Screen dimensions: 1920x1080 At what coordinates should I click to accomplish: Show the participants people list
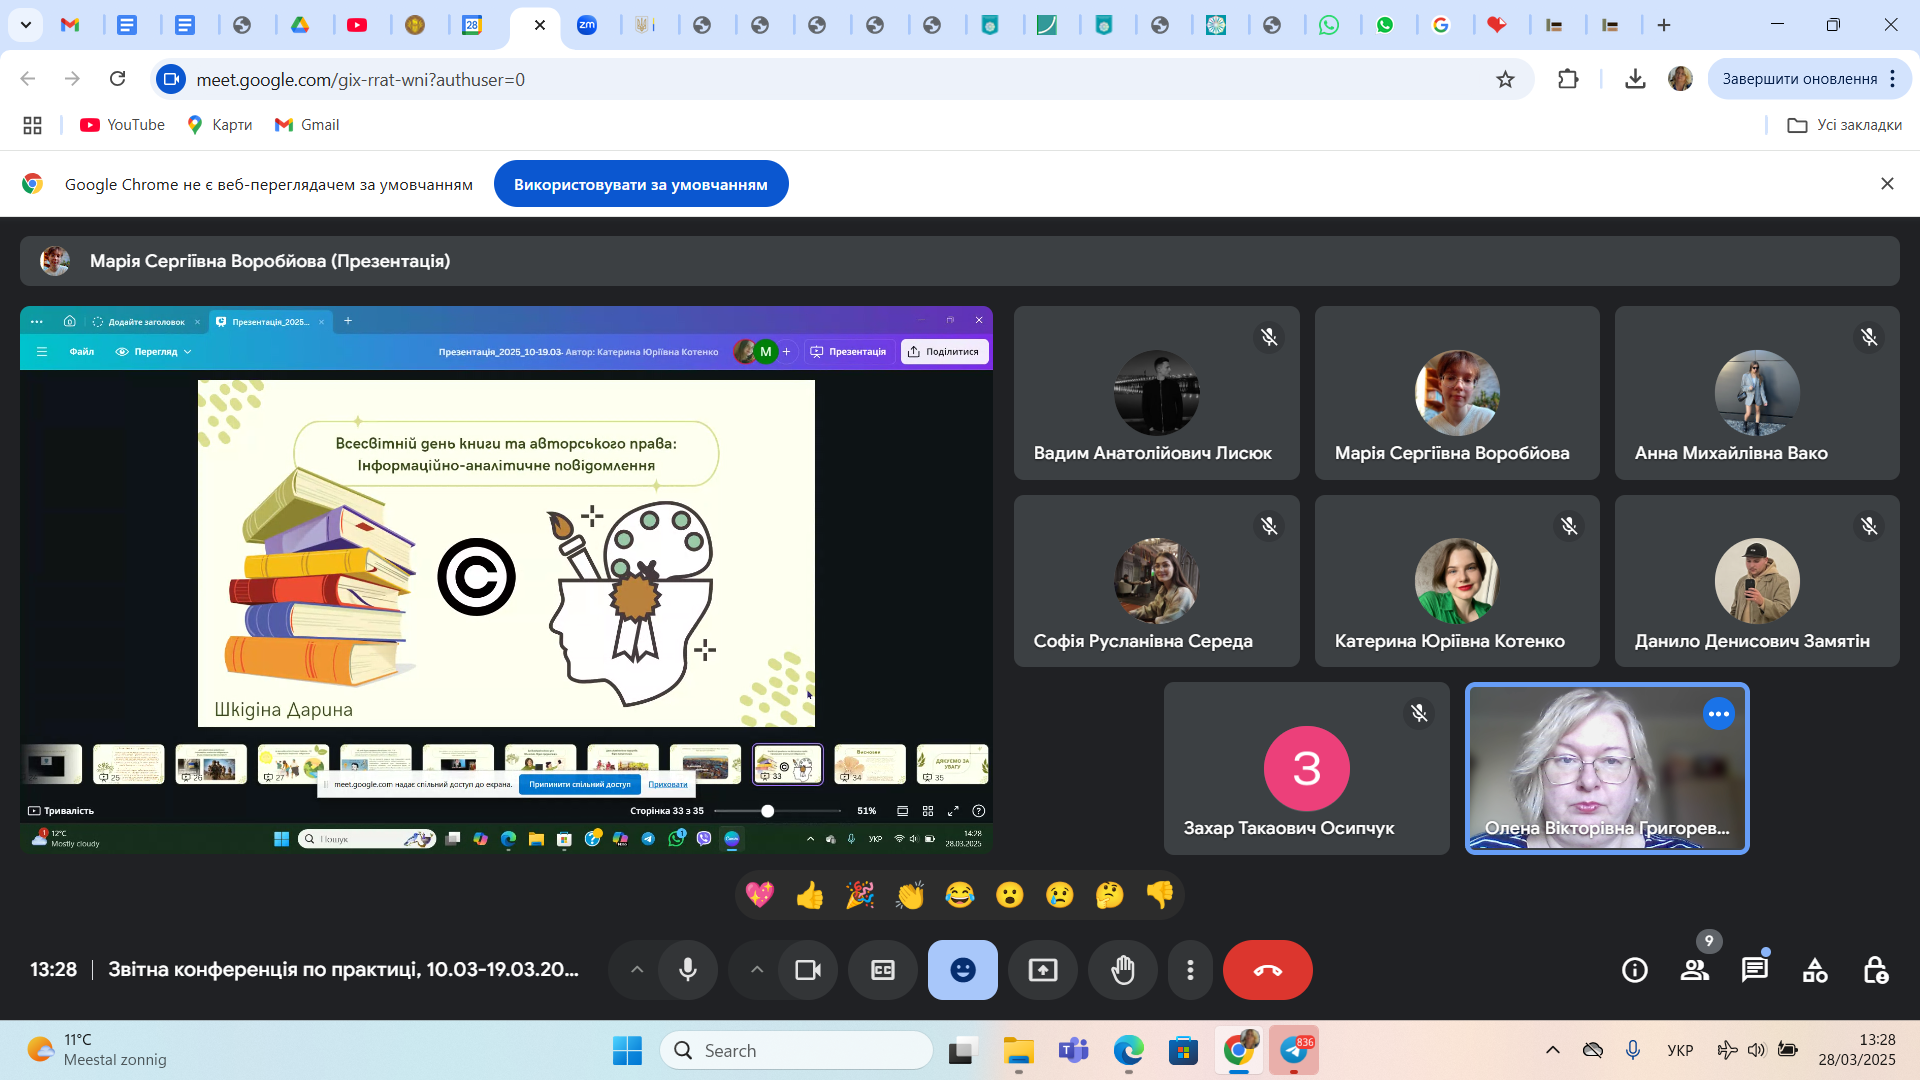coord(1695,970)
